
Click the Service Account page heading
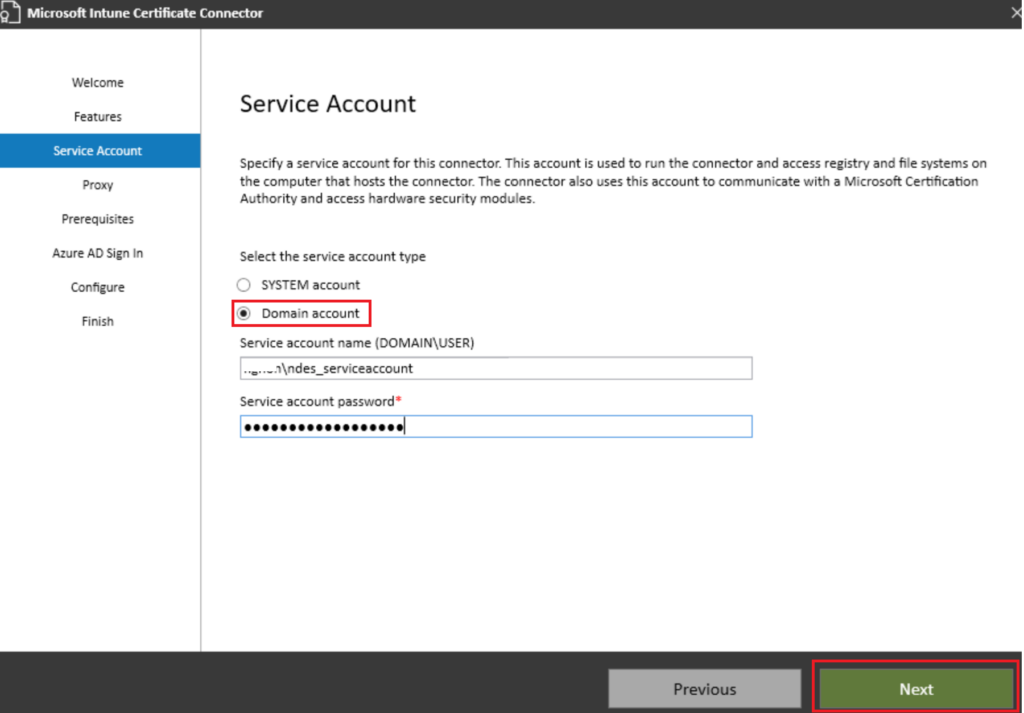point(328,104)
